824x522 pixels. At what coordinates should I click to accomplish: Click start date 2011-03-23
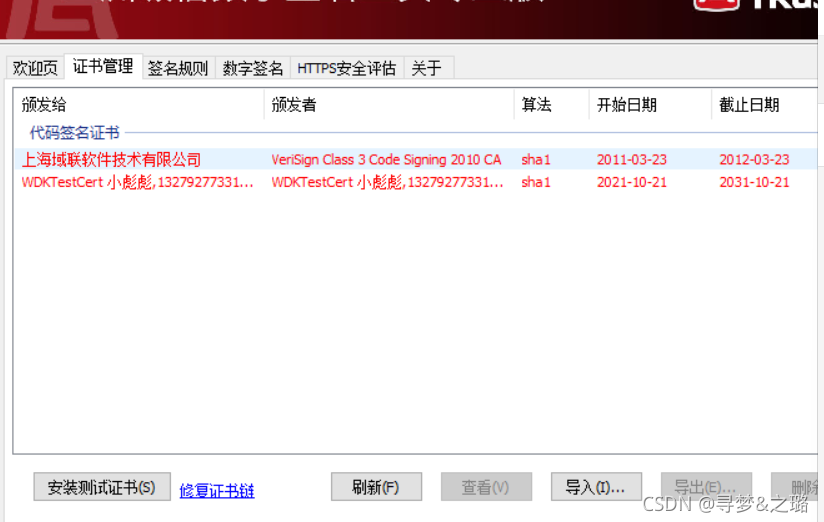[x=632, y=159]
